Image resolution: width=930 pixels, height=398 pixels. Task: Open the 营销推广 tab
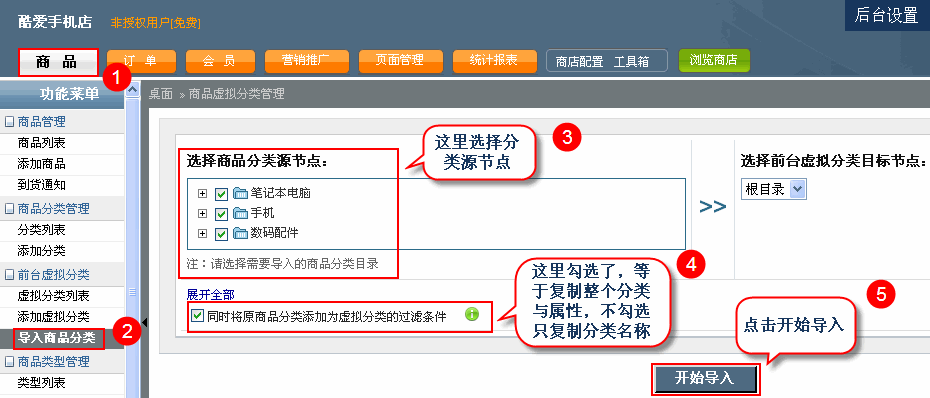pyautogui.click(x=306, y=61)
